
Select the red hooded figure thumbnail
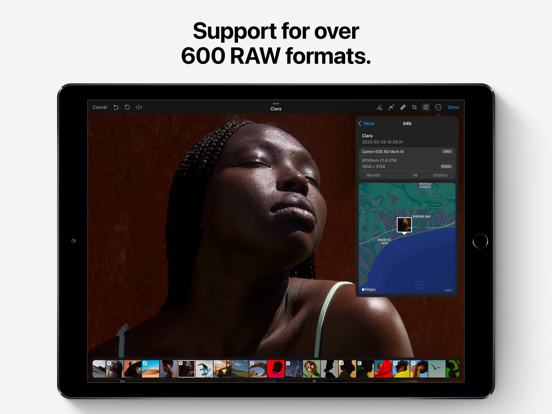tap(383, 369)
